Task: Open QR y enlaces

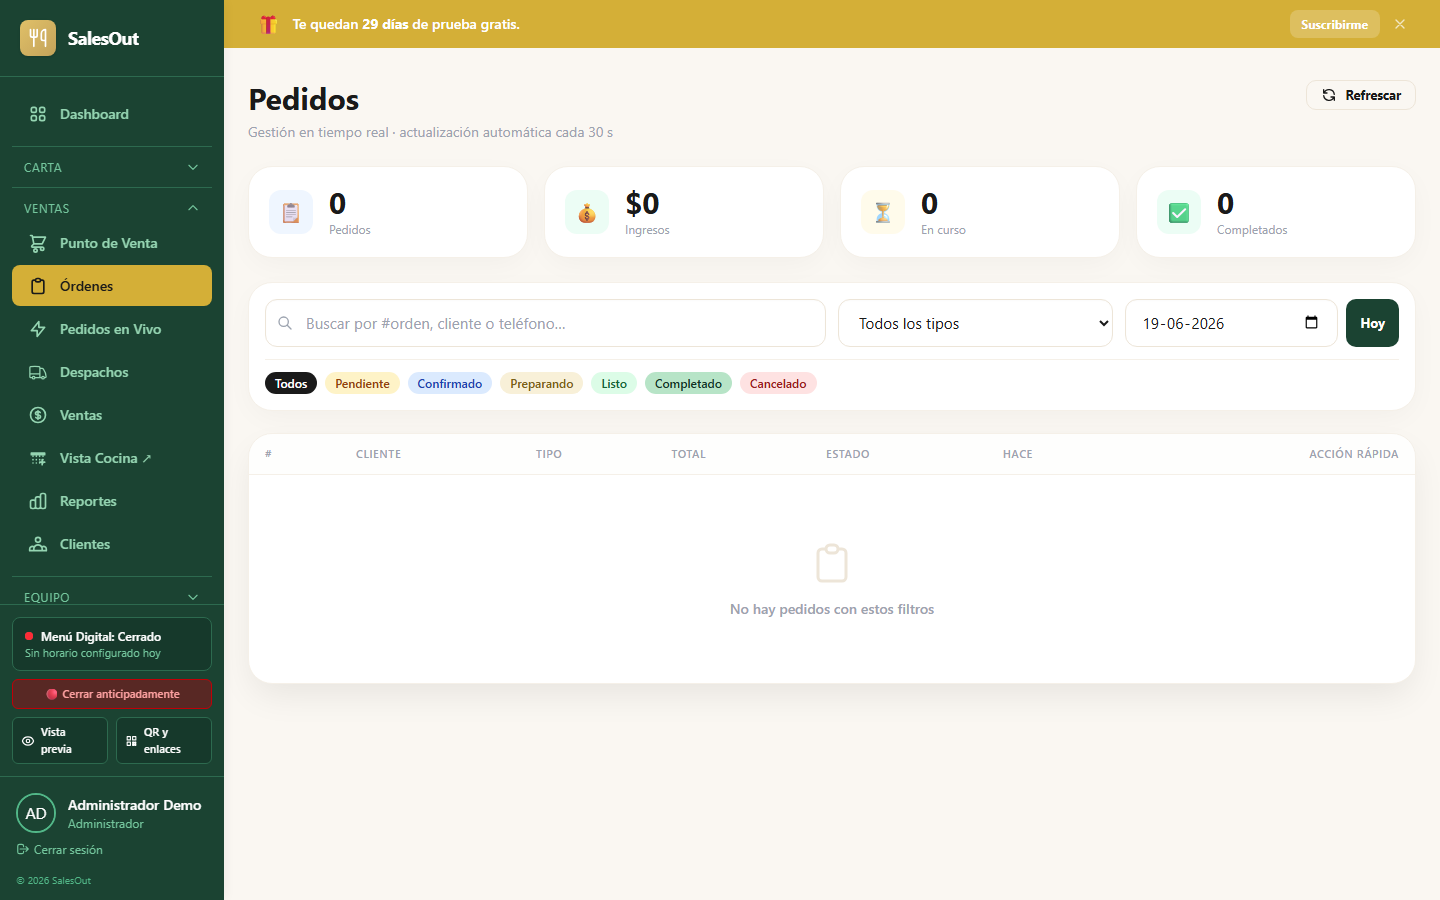Action: (x=164, y=740)
